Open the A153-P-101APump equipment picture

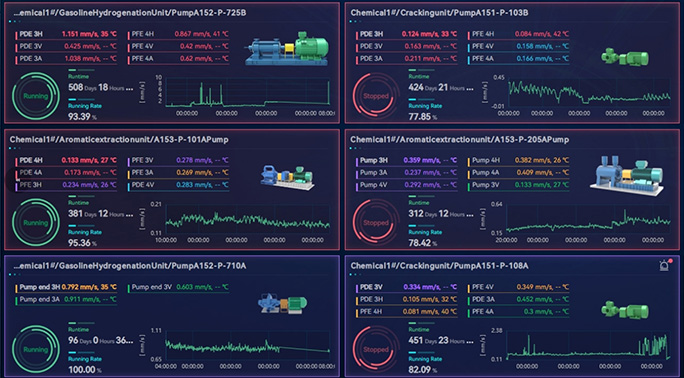click(x=287, y=177)
